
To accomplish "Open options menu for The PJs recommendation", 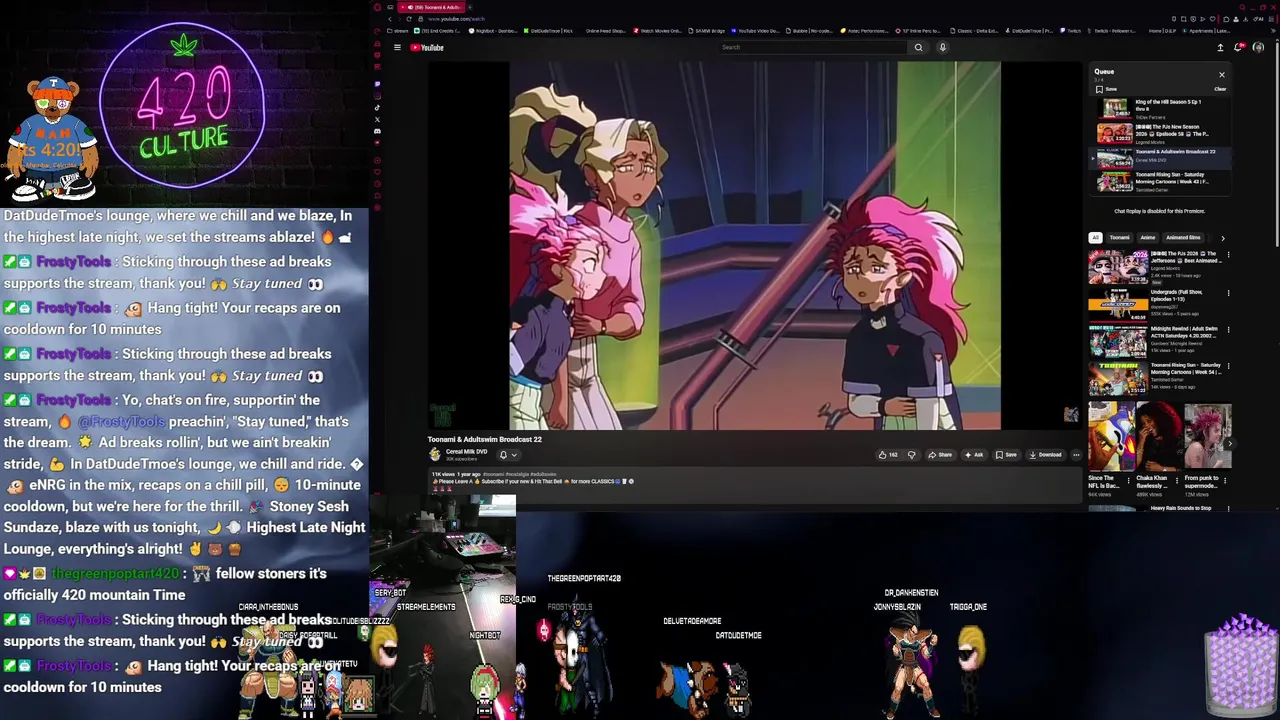I will pos(1228,256).
